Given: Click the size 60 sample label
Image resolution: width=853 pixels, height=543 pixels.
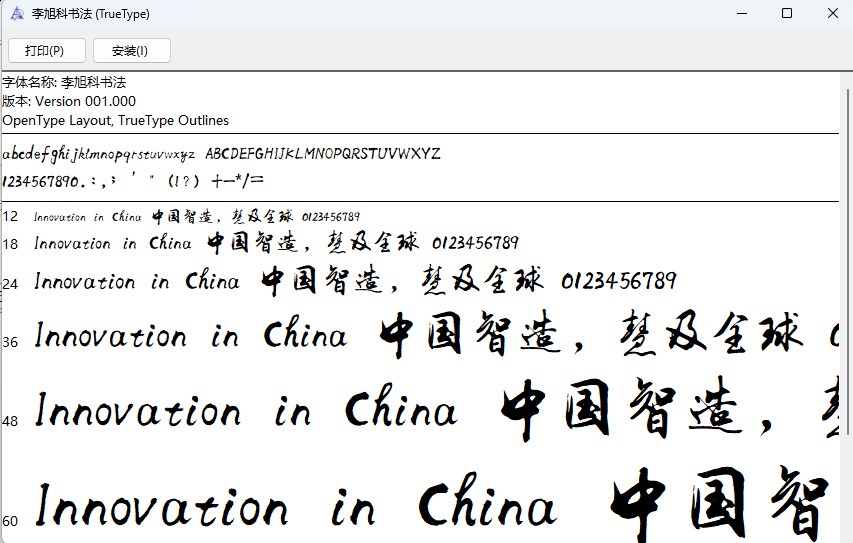Looking at the screenshot, I should [10, 520].
